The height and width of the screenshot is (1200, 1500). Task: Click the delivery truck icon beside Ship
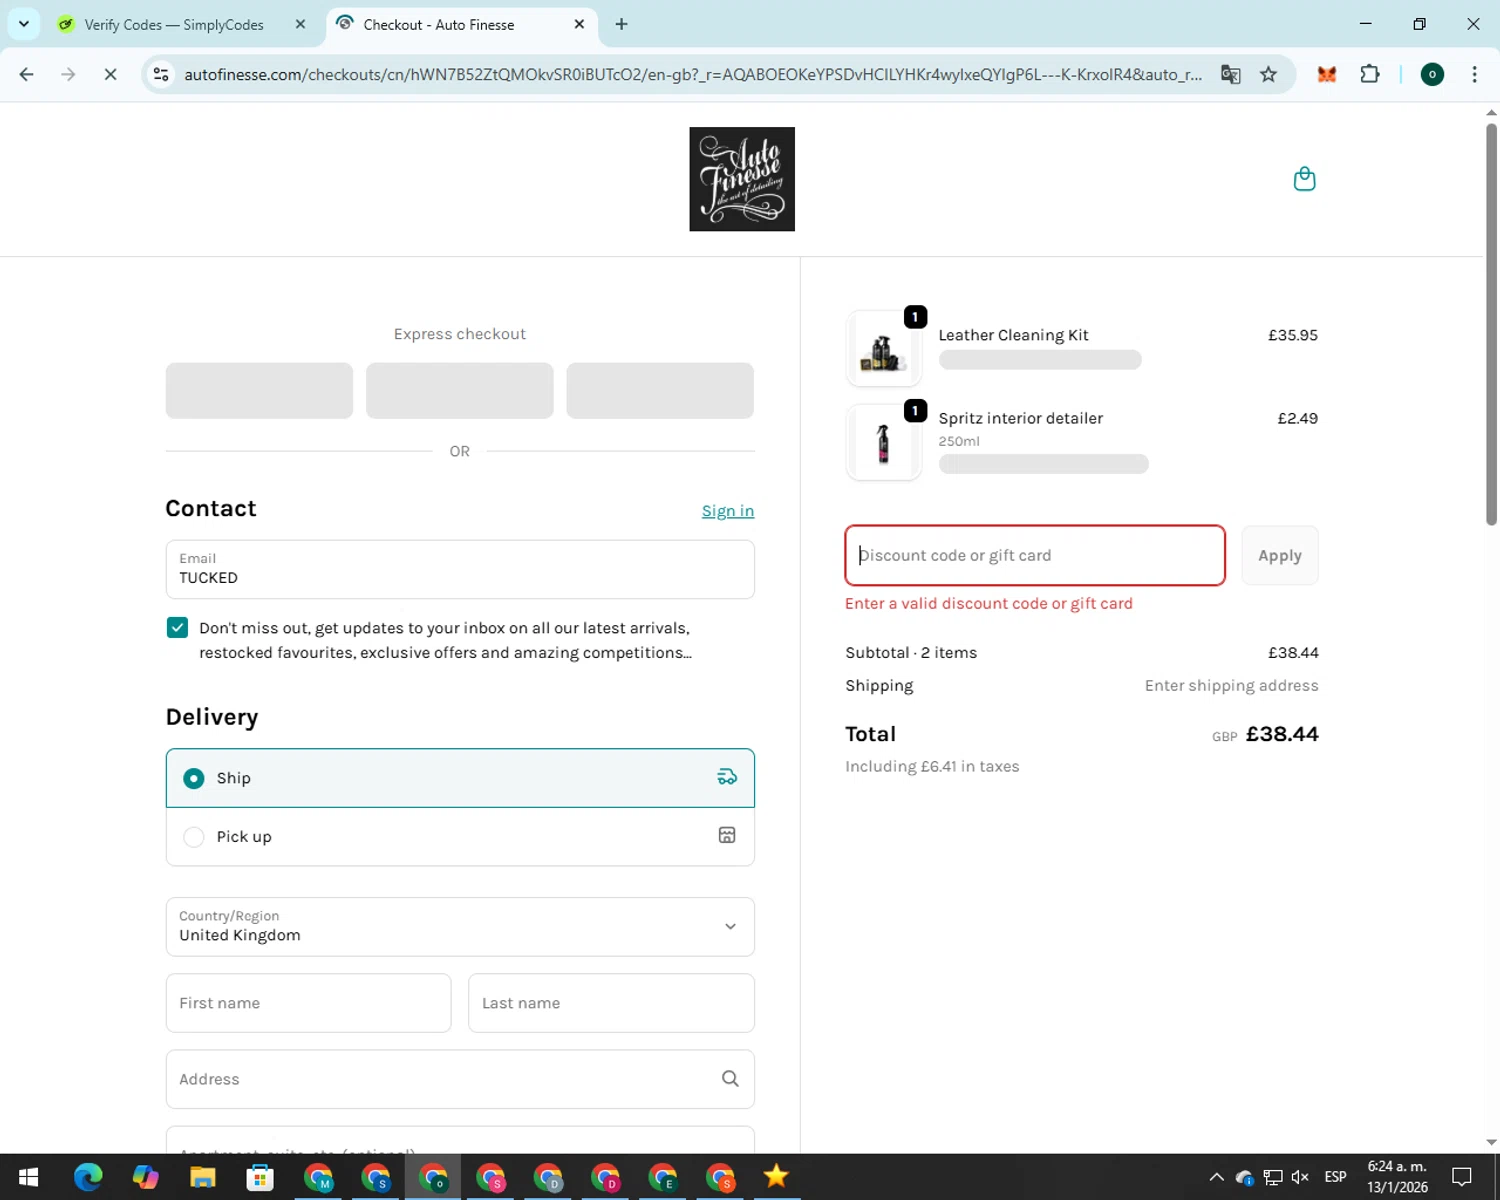tap(727, 777)
